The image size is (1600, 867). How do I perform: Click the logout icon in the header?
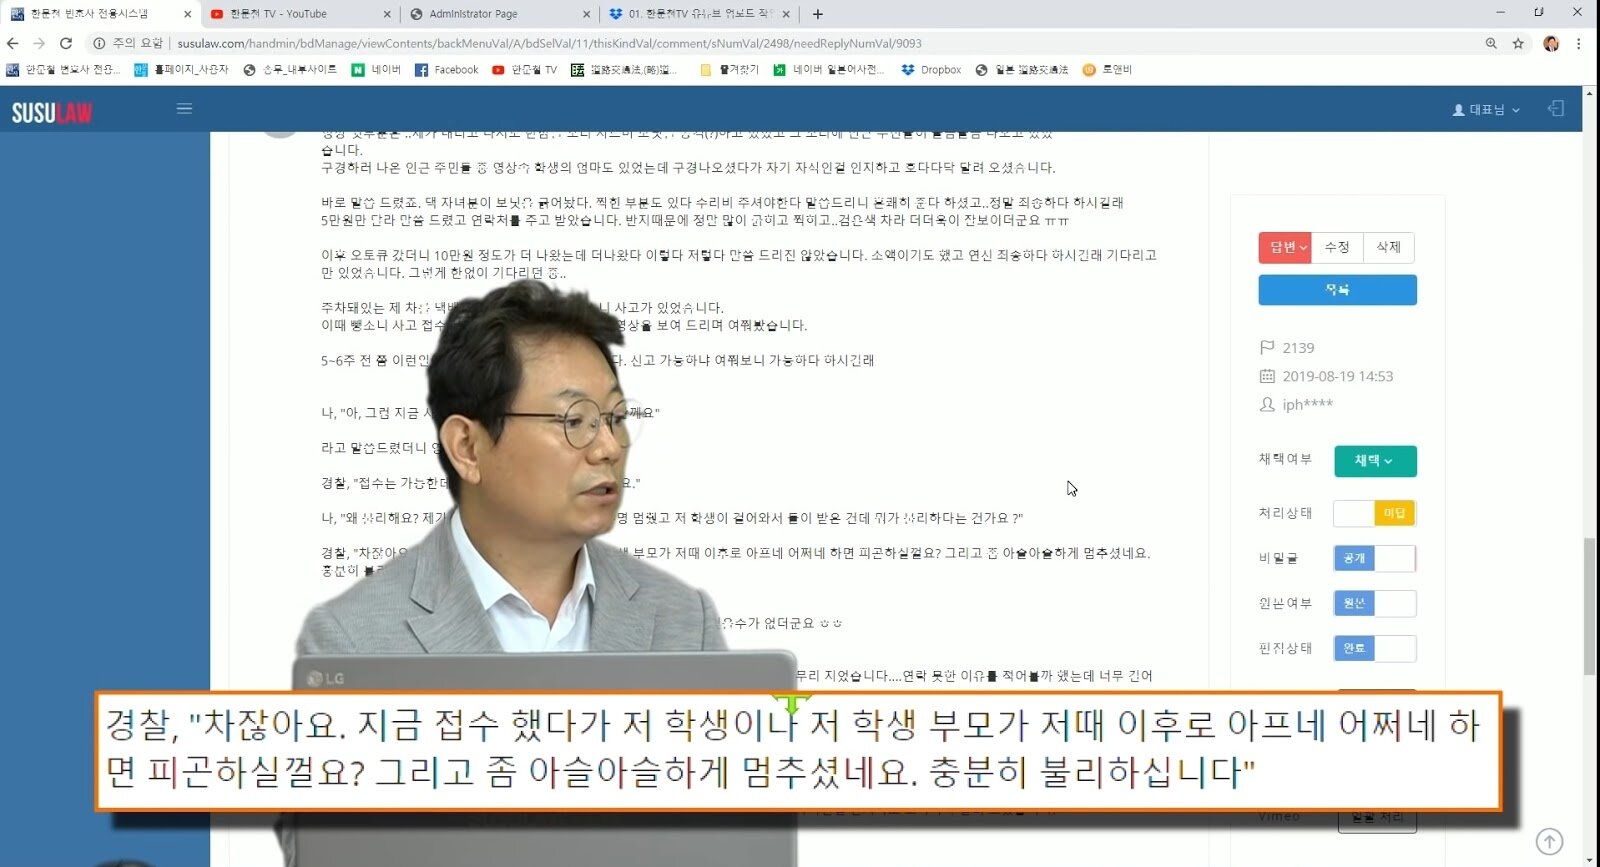pyautogui.click(x=1556, y=109)
